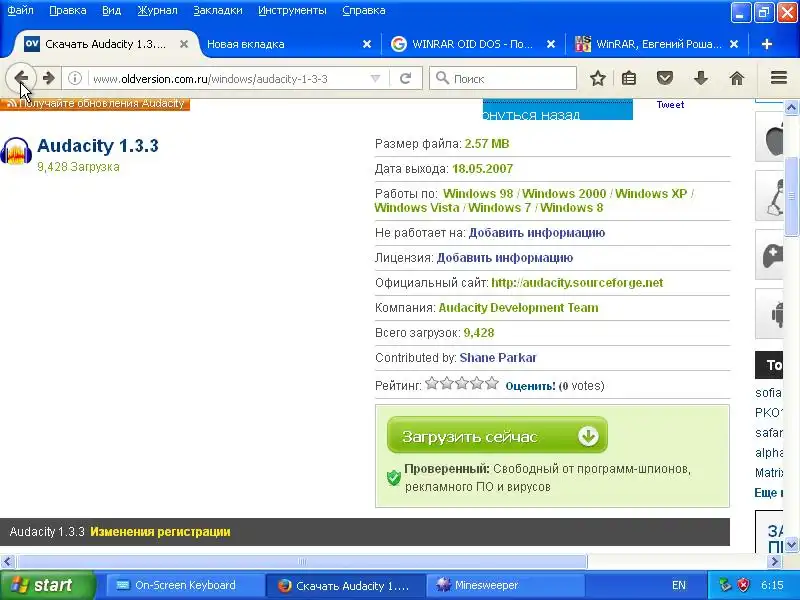
Task: Click the Windows 7 compatibility link
Action: [499, 208]
